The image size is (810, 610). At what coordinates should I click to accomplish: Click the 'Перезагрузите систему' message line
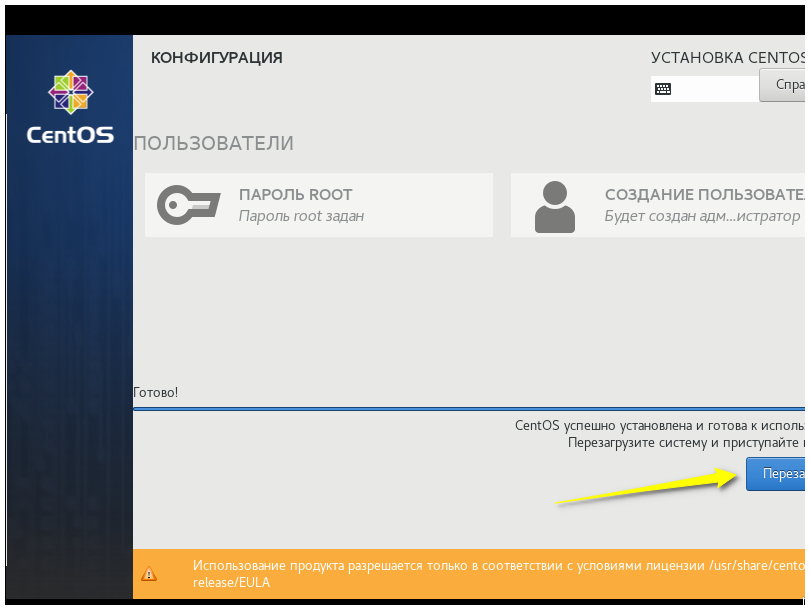click(686, 443)
